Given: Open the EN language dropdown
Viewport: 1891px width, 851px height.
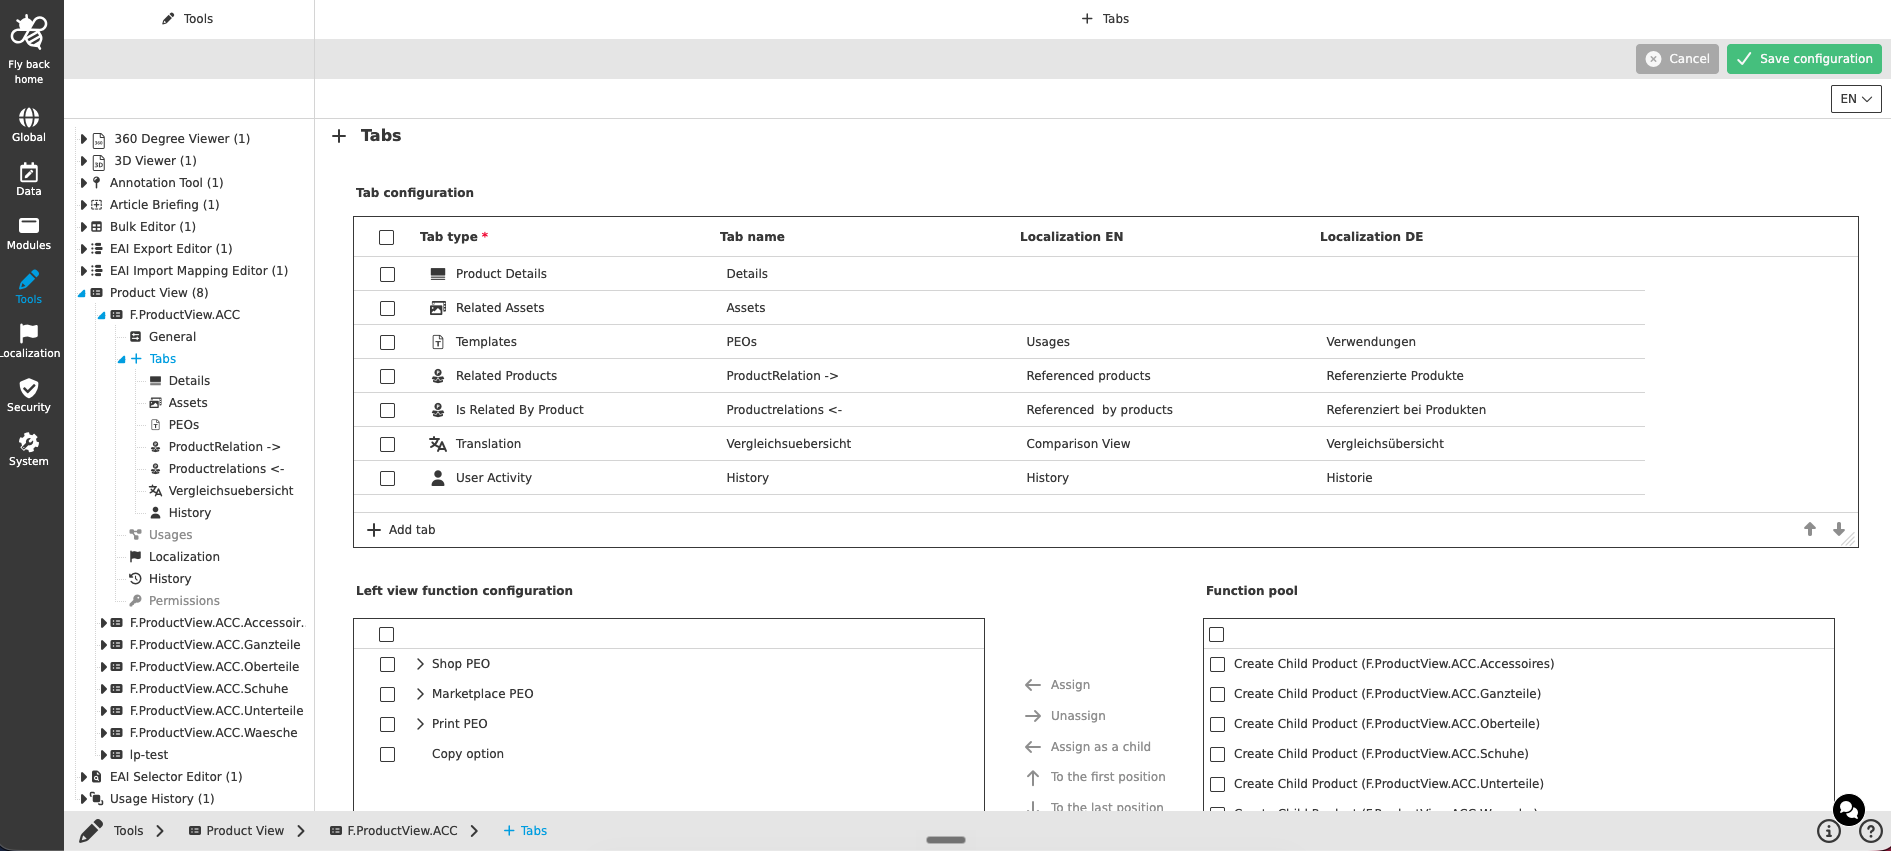Looking at the screenshot, I should [x=1856, y=99].
